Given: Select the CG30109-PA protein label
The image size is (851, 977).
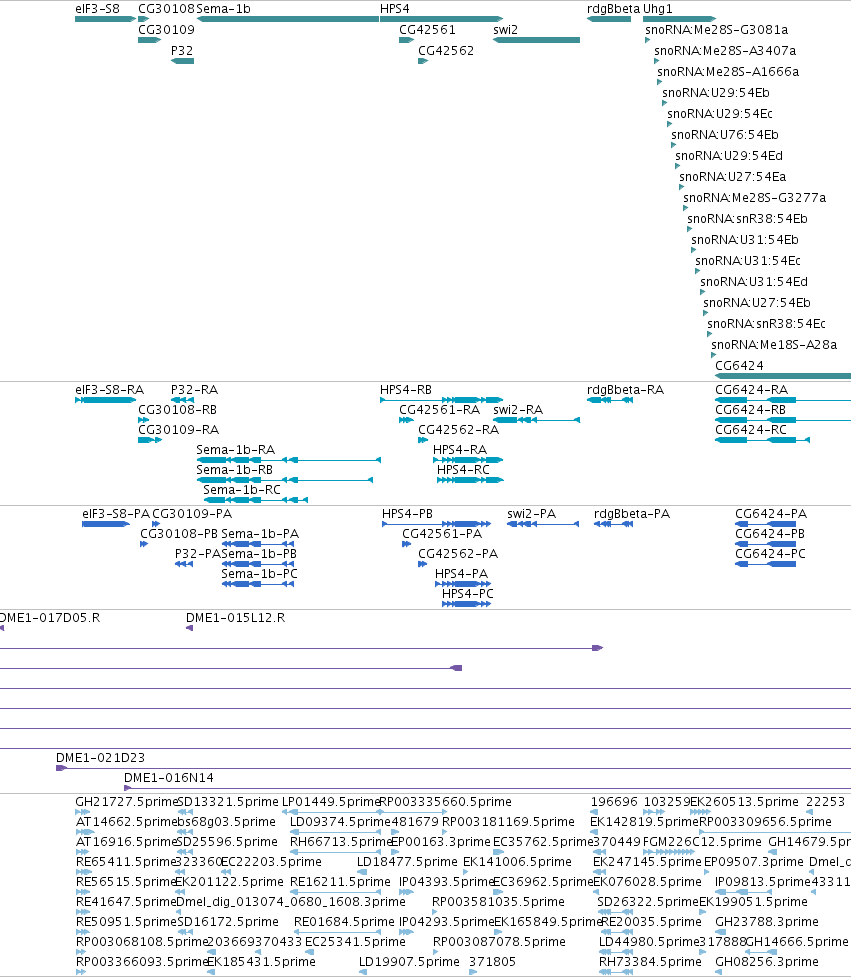Looking at the screenshot, I should point(193,514).
